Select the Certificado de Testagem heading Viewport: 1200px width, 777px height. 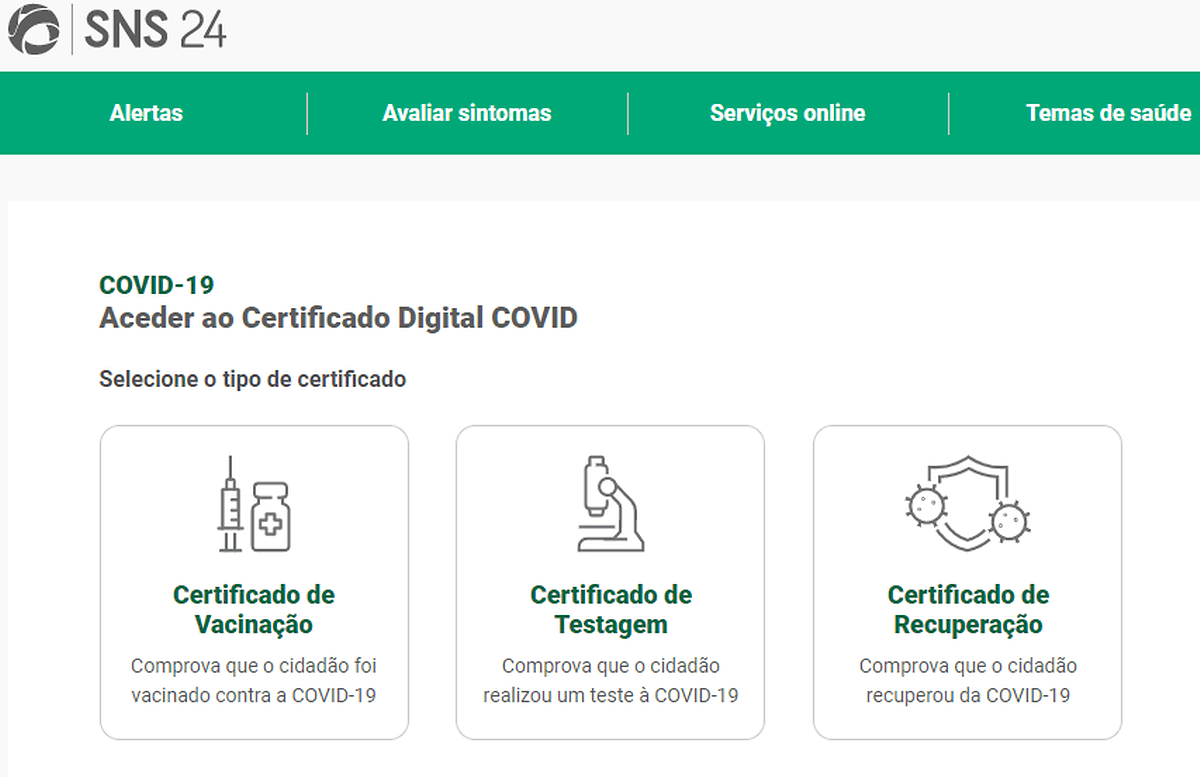tap(611, 610)
